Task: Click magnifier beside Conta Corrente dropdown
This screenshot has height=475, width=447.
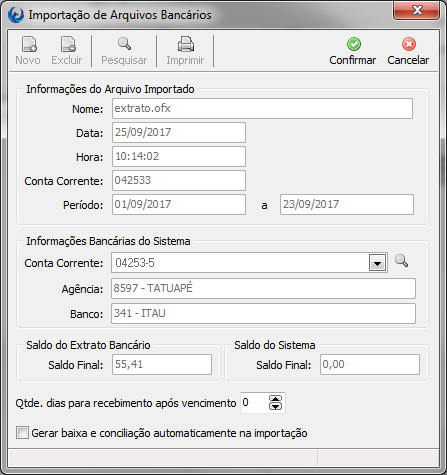Action: click(401, 261)
